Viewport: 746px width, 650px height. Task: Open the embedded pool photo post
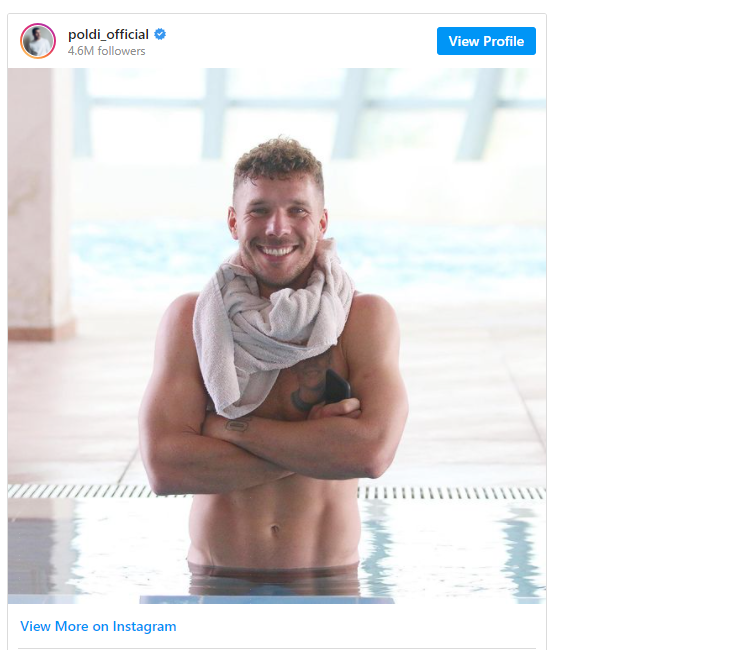point(277,336)
